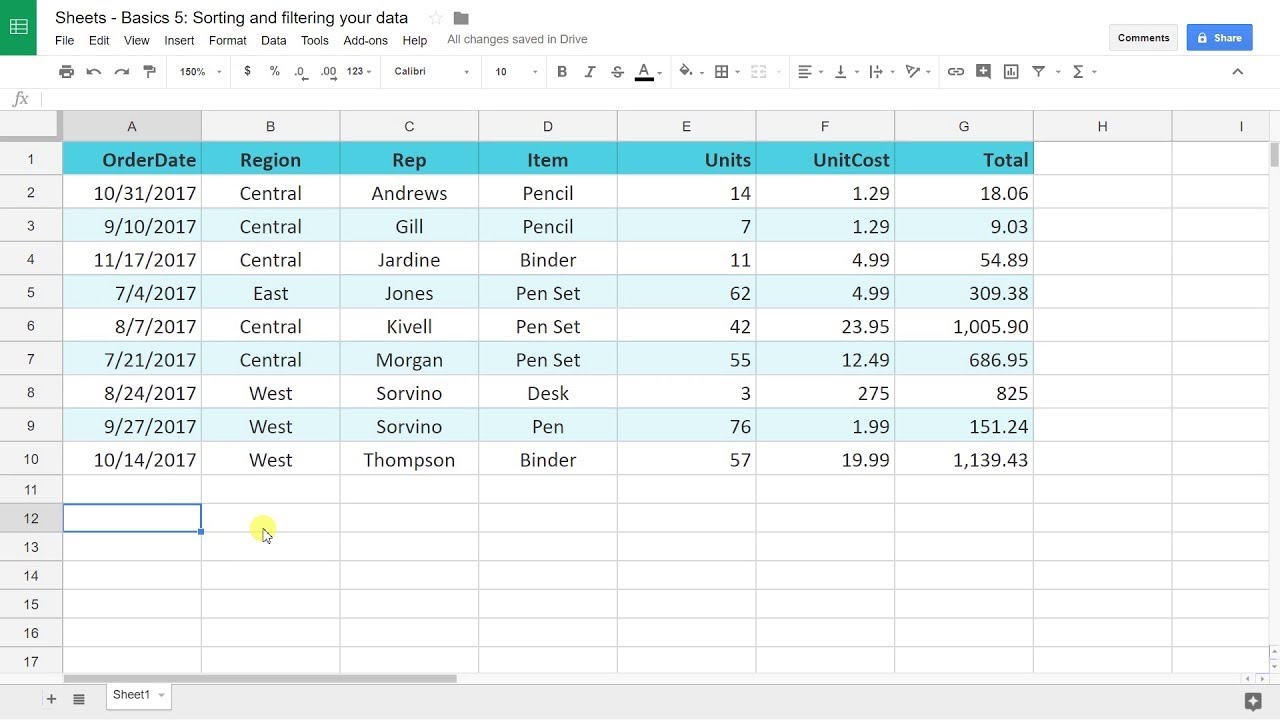Screen dimensions: 1280x720
Task: Expand the Calibri font dropdown
Action: [431, 72]
